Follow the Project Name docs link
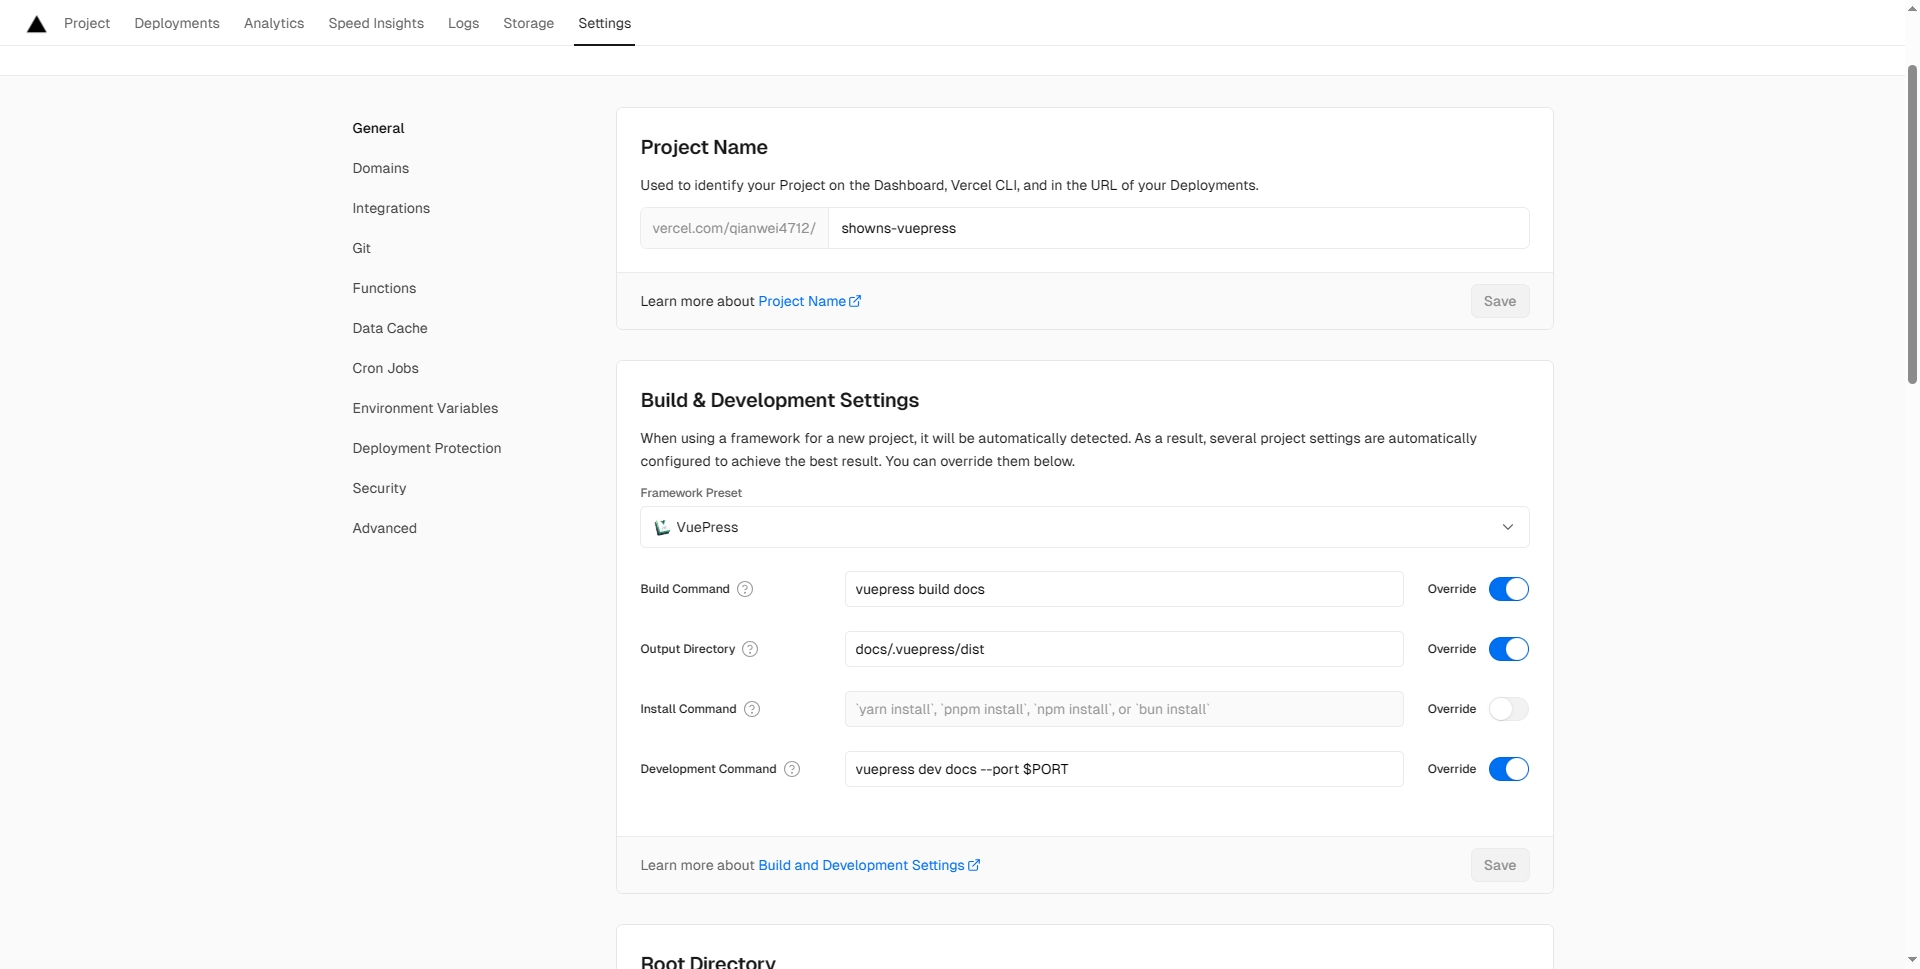Viewport: 1920px width, 969px height. pos(809,301)
